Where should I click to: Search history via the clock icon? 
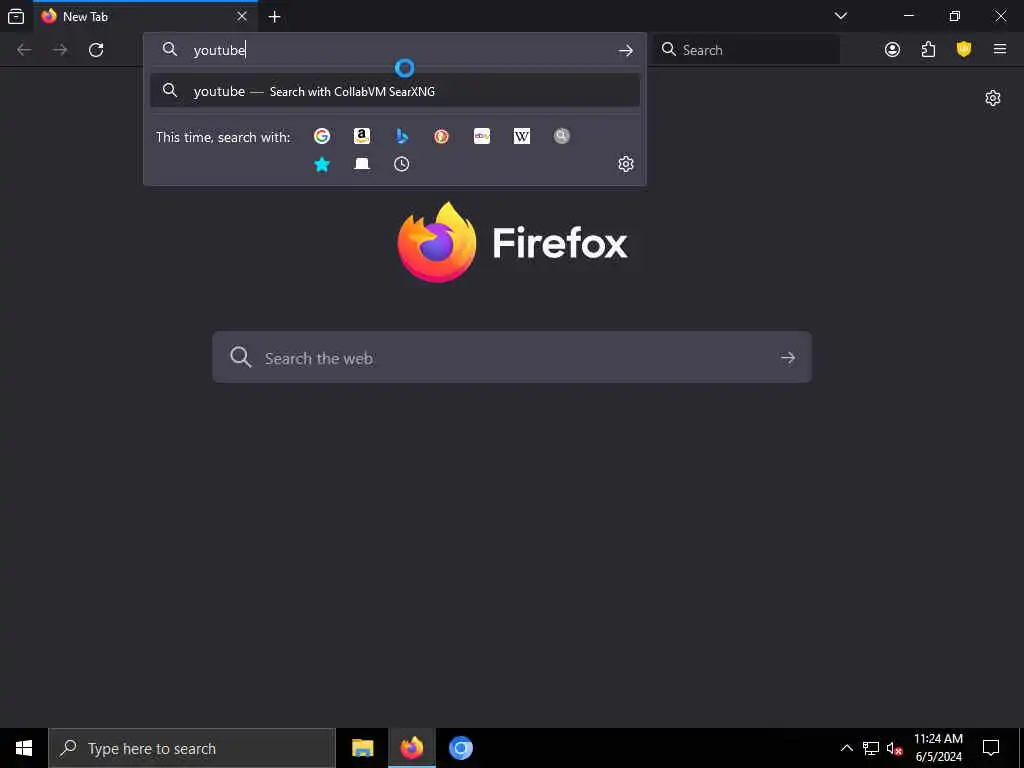click(x=402, y=164)
